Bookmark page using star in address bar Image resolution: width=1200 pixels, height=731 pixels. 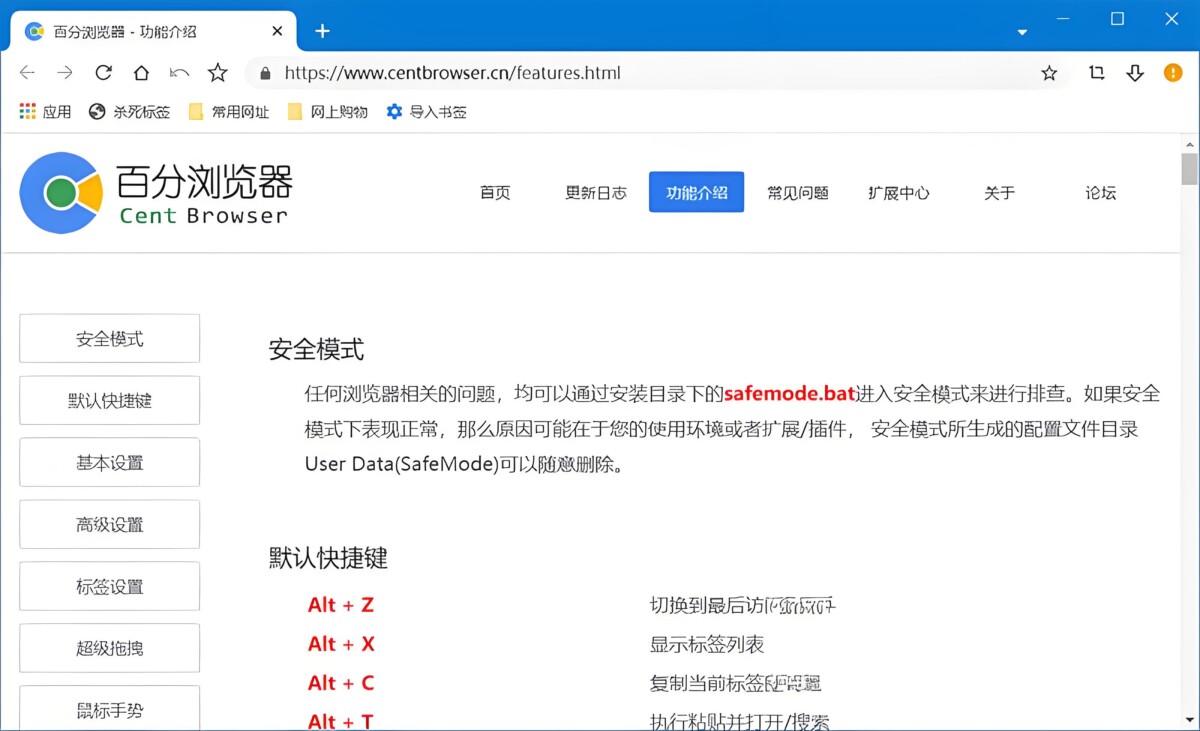tap(1049, 73)
